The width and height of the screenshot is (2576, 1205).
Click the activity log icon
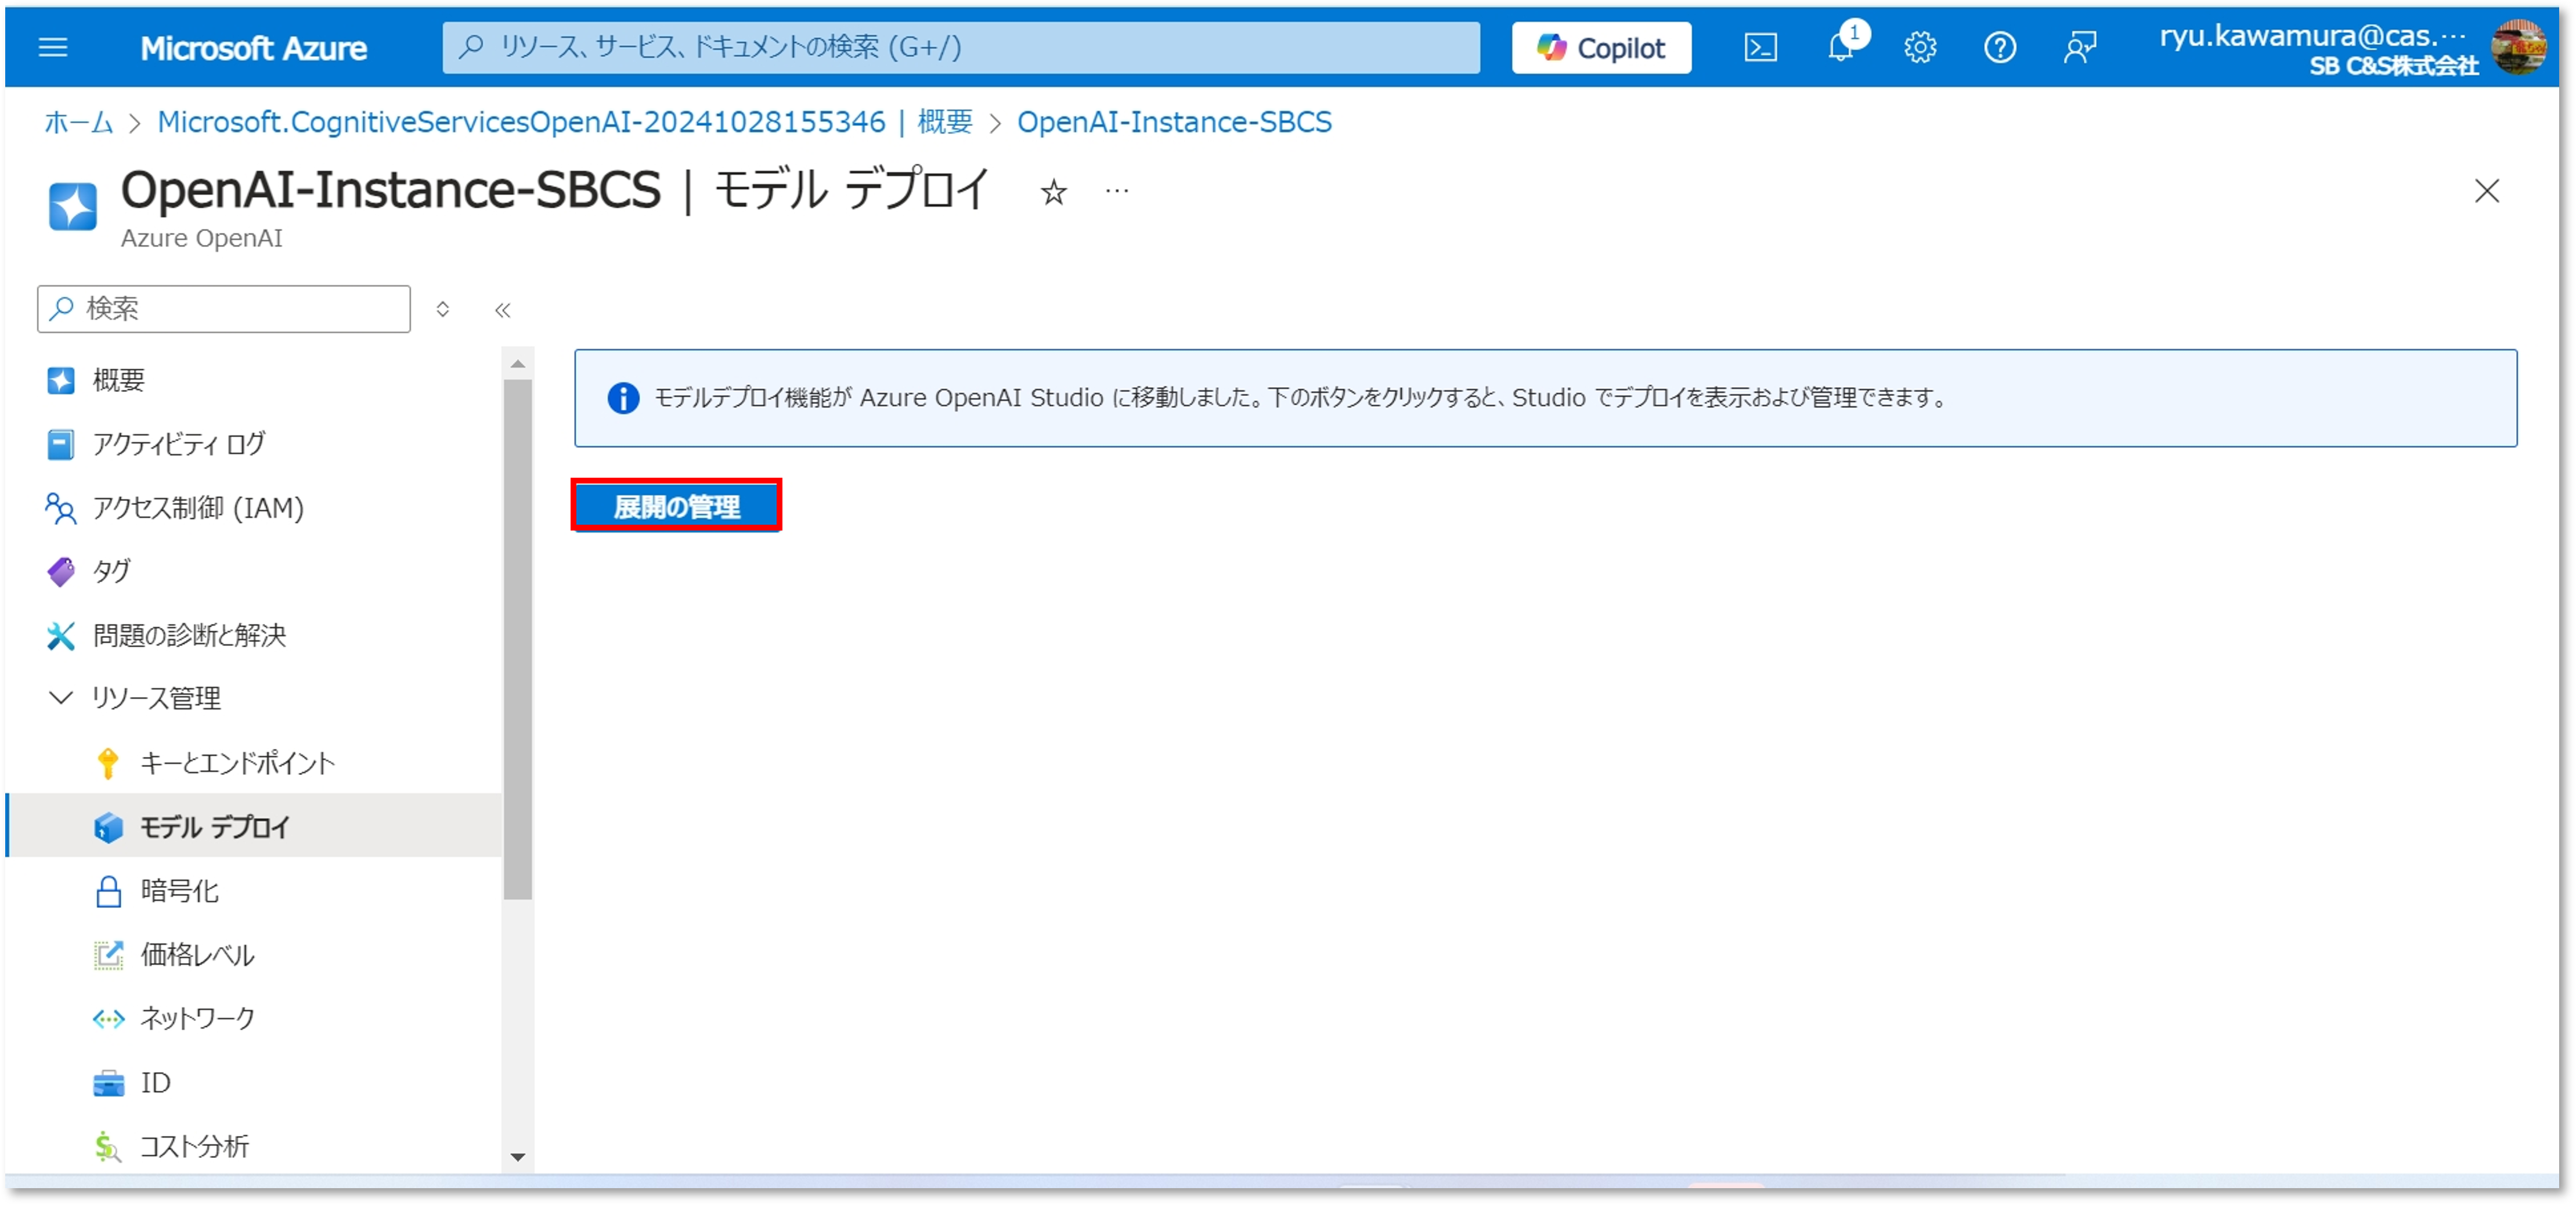pyautogui.click(x=61, y=444)
